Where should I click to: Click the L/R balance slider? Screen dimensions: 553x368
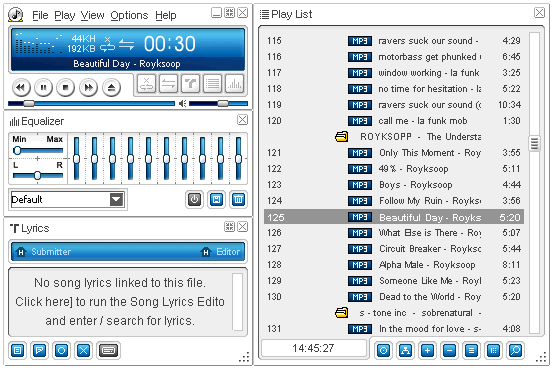point(38,175)
